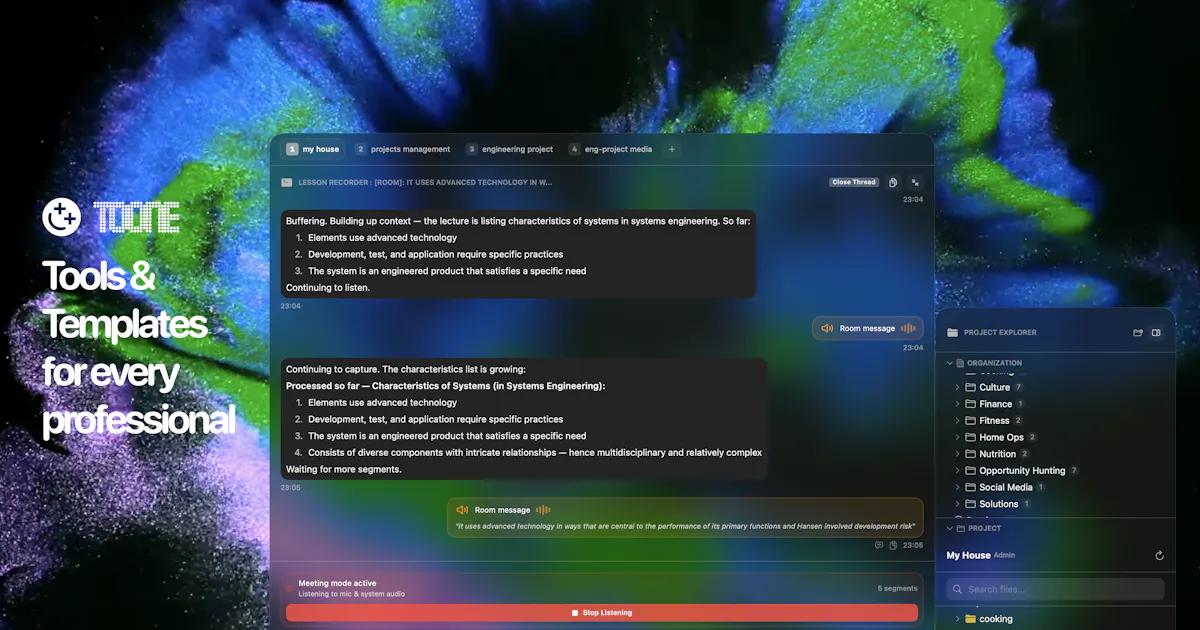1200x630 pixels.
Task: Toggle the side panel layout icon in Project Explorer
Action: 1156,332
